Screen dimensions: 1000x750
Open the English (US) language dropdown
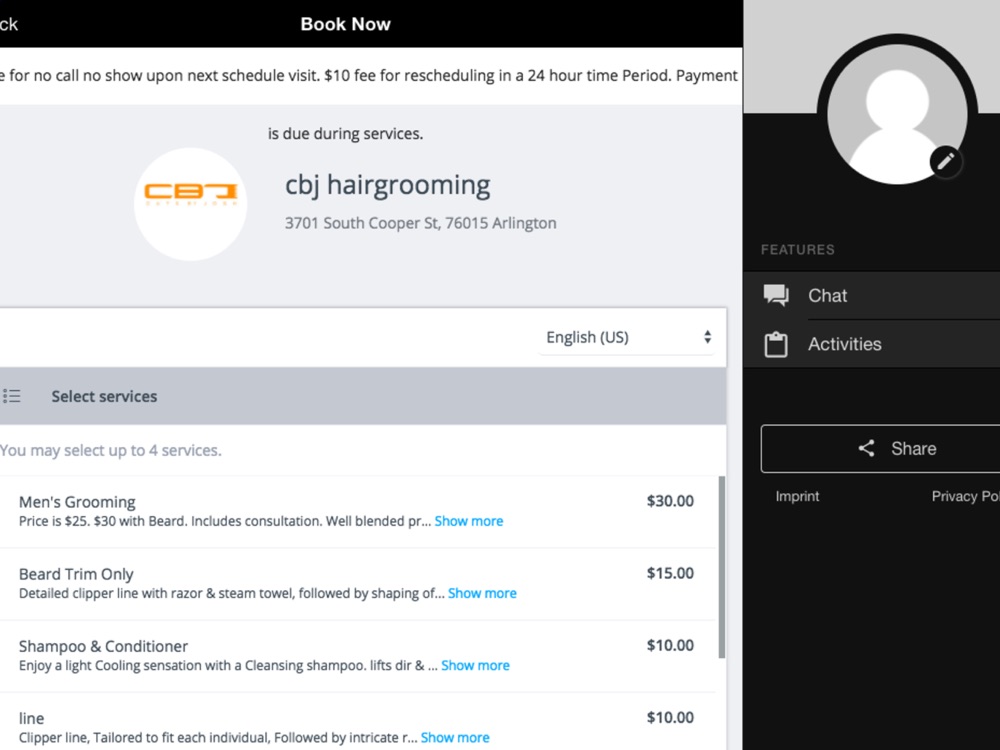click(x=627, y=337)
